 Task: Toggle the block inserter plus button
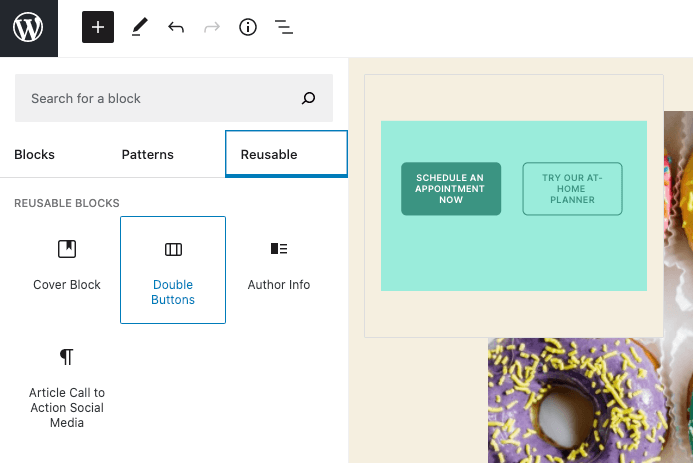pos(98,28)
